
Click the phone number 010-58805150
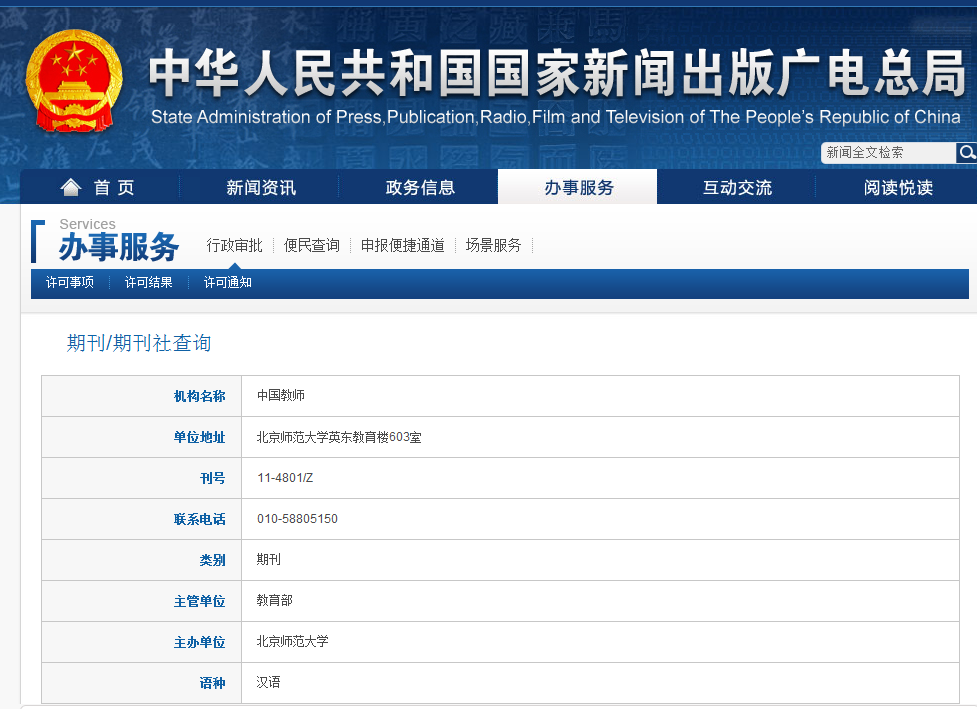[x=297, y=519]
